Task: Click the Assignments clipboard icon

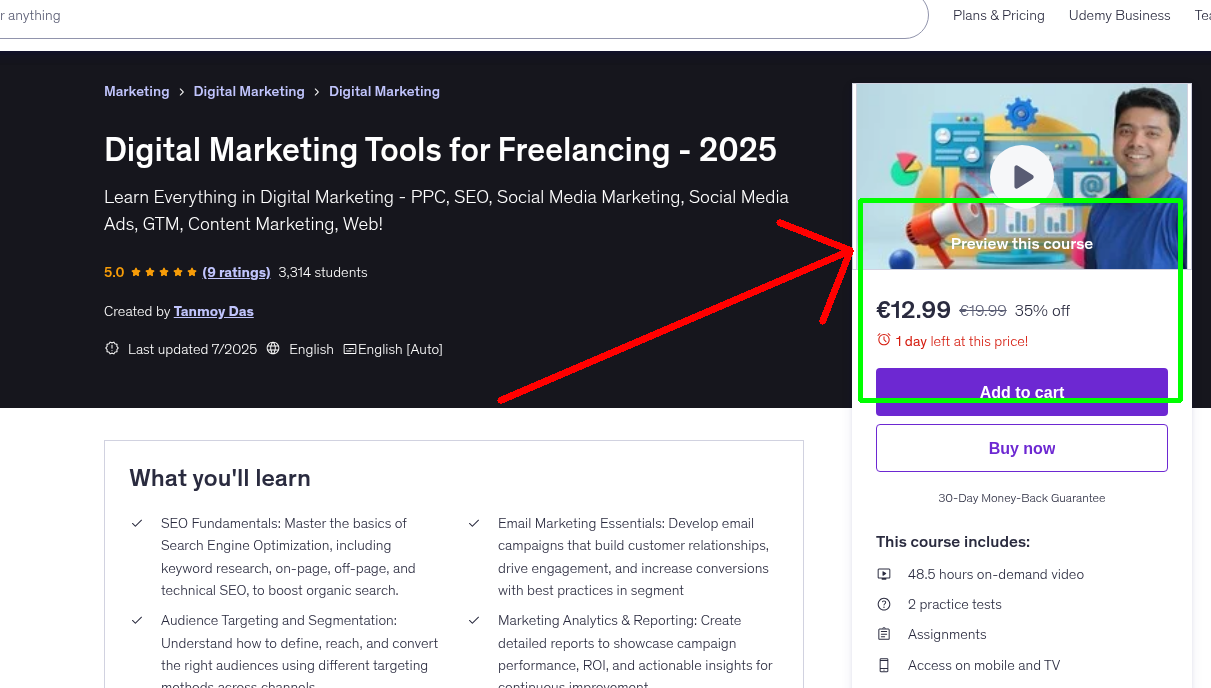Action: (x=884, y=634)
